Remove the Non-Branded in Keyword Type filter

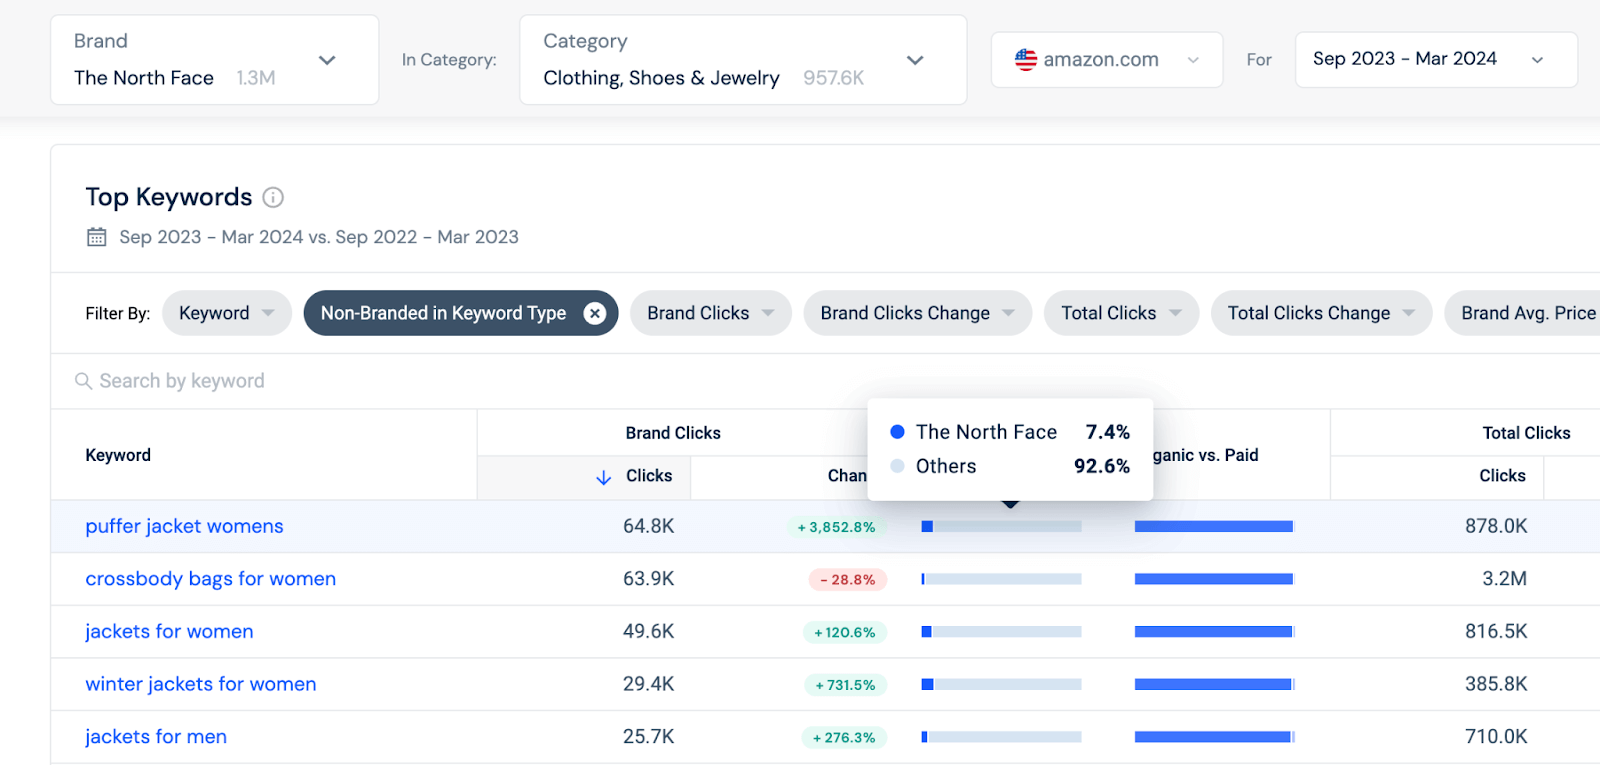(x=595, y=313)
